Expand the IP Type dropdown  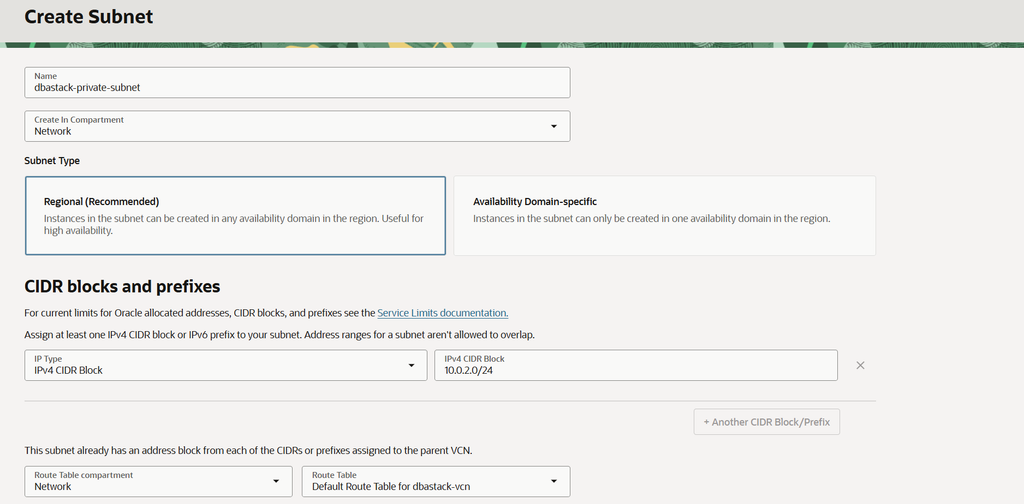tap(226, 365)
